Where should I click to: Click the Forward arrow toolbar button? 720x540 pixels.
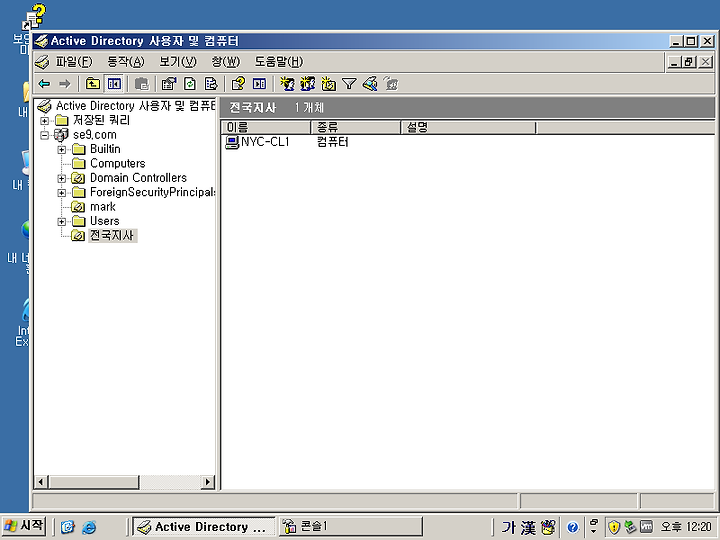coord(65,84)
